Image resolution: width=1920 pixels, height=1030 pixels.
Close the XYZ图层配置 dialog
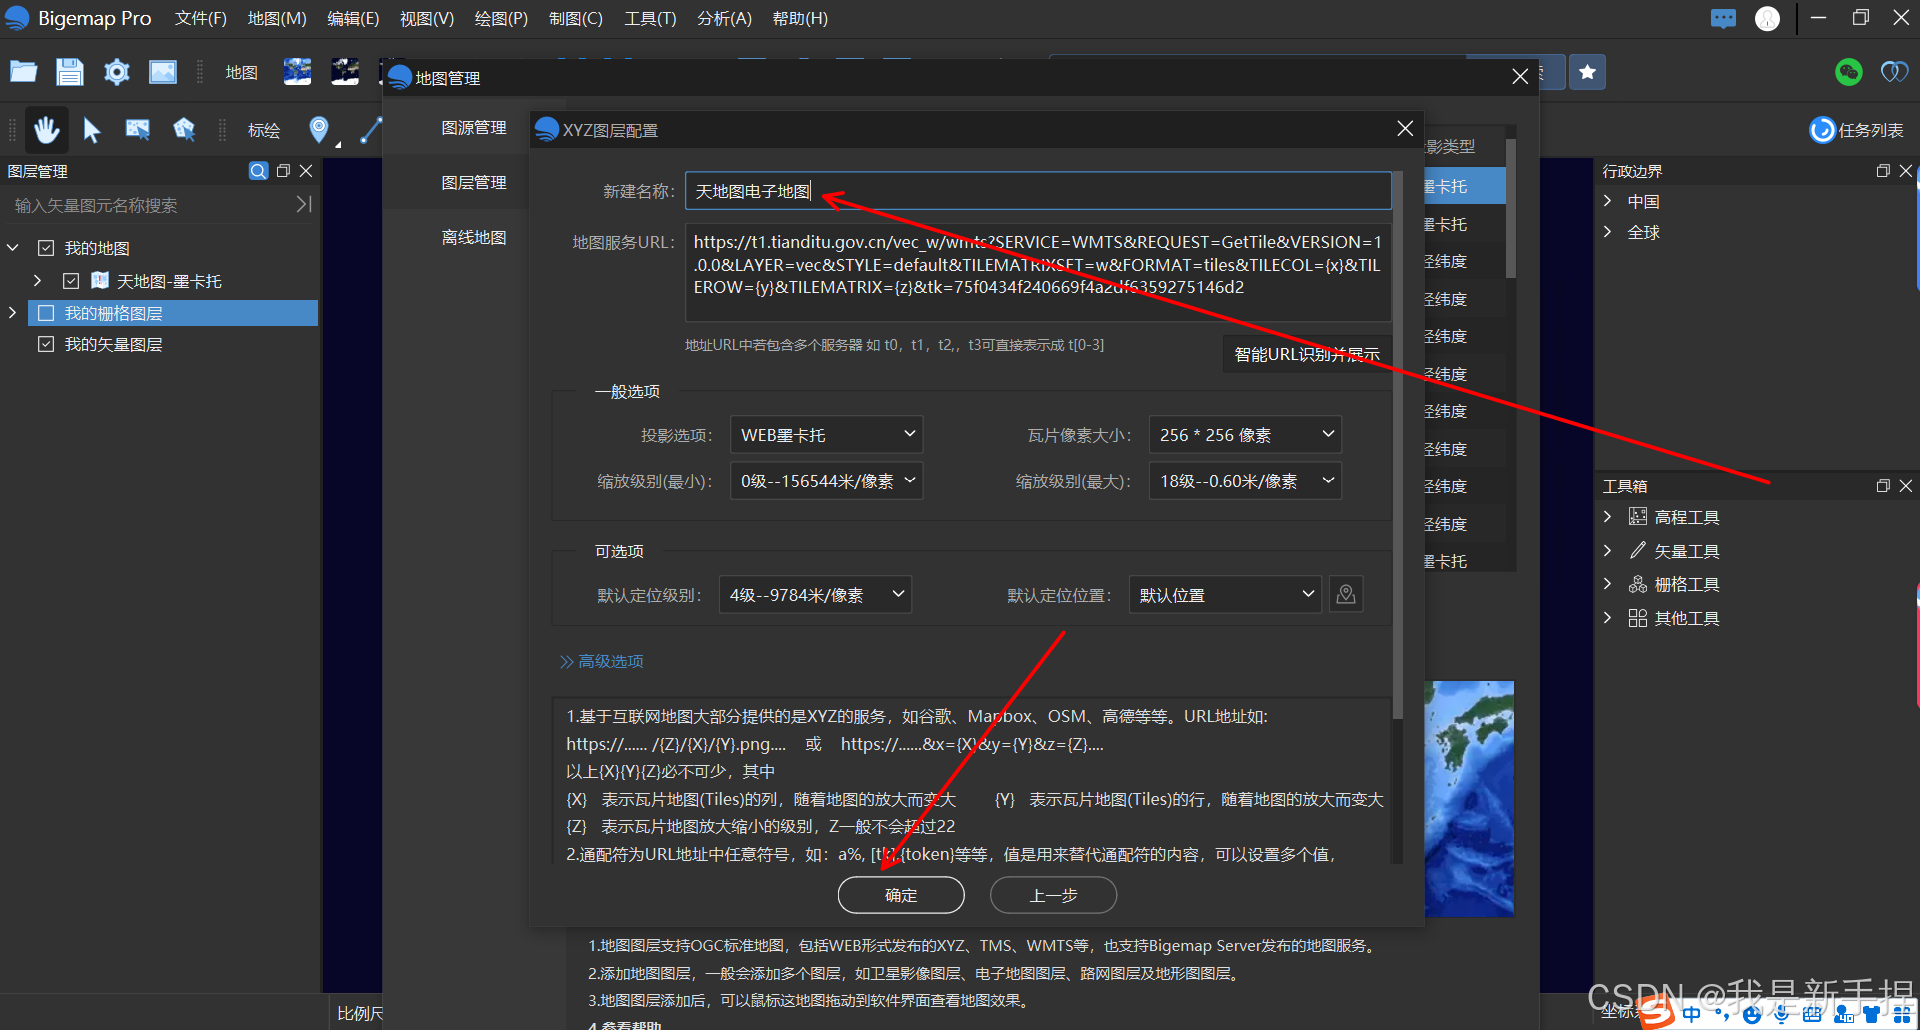pos(1405,128)
